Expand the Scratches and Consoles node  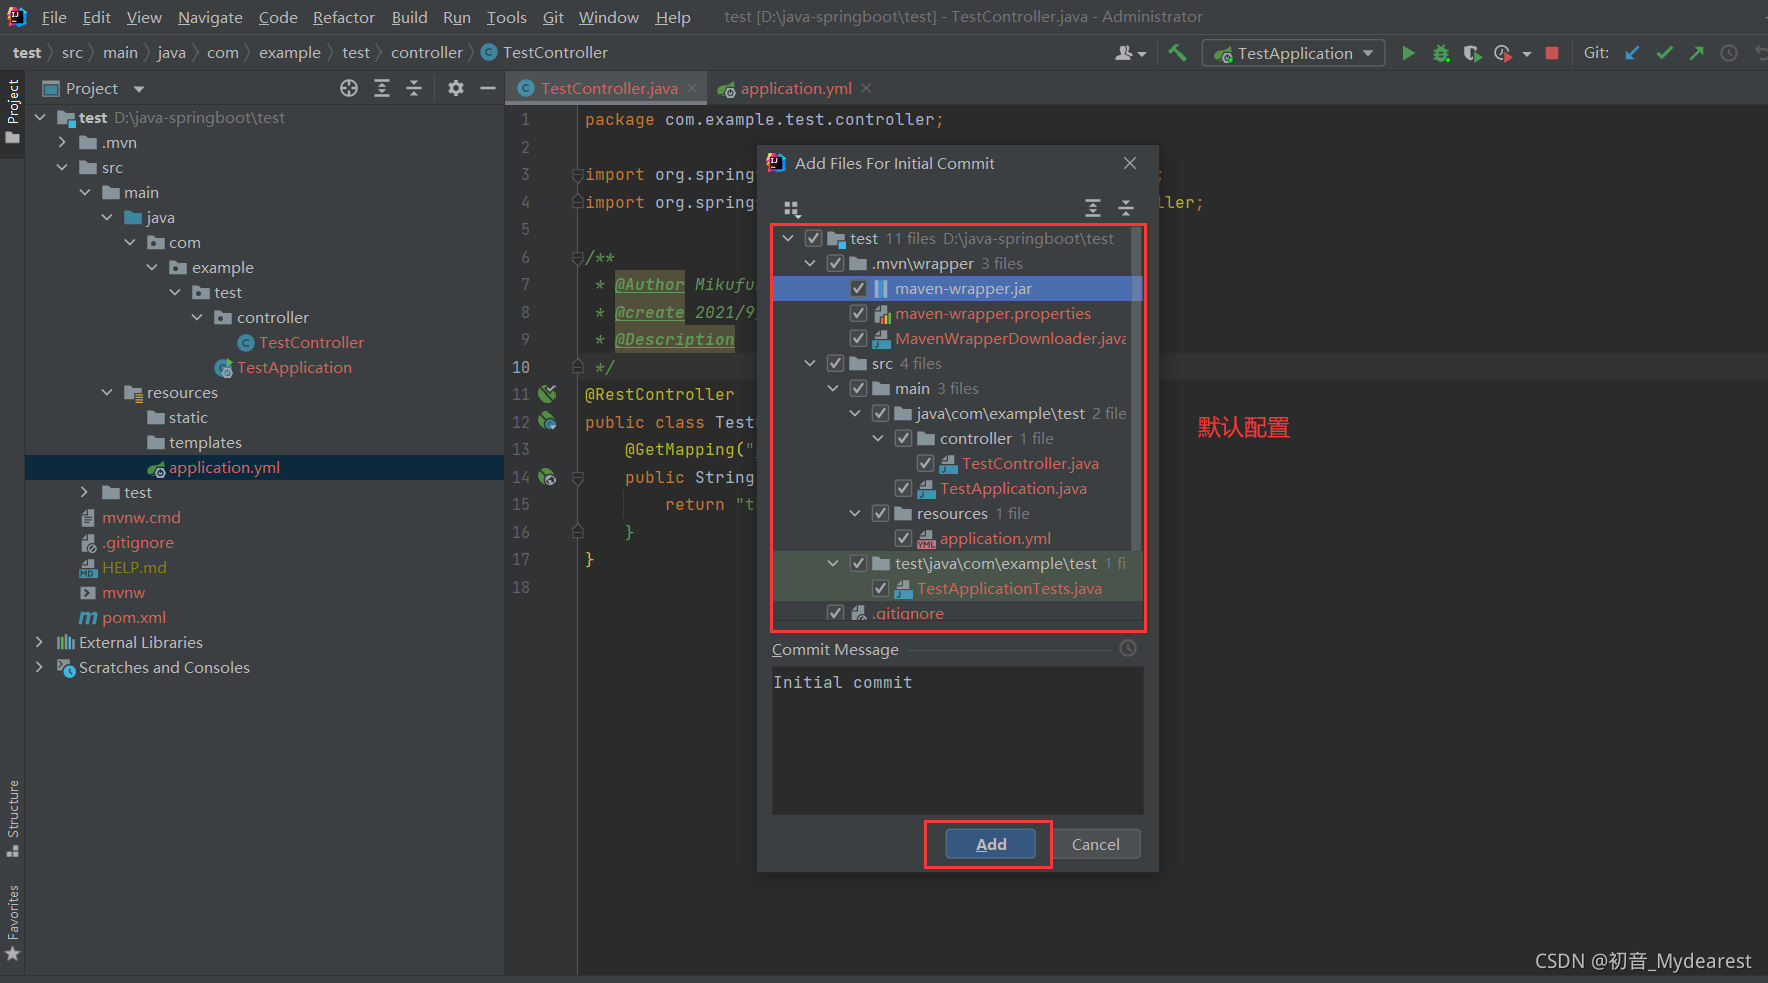[39, 667]
